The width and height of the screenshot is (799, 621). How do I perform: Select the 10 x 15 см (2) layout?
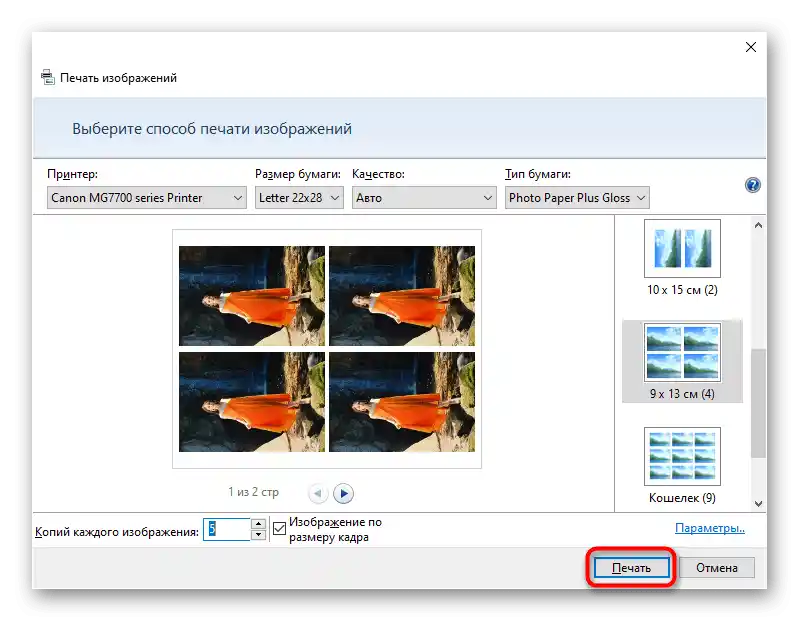(x=682, y=258)
